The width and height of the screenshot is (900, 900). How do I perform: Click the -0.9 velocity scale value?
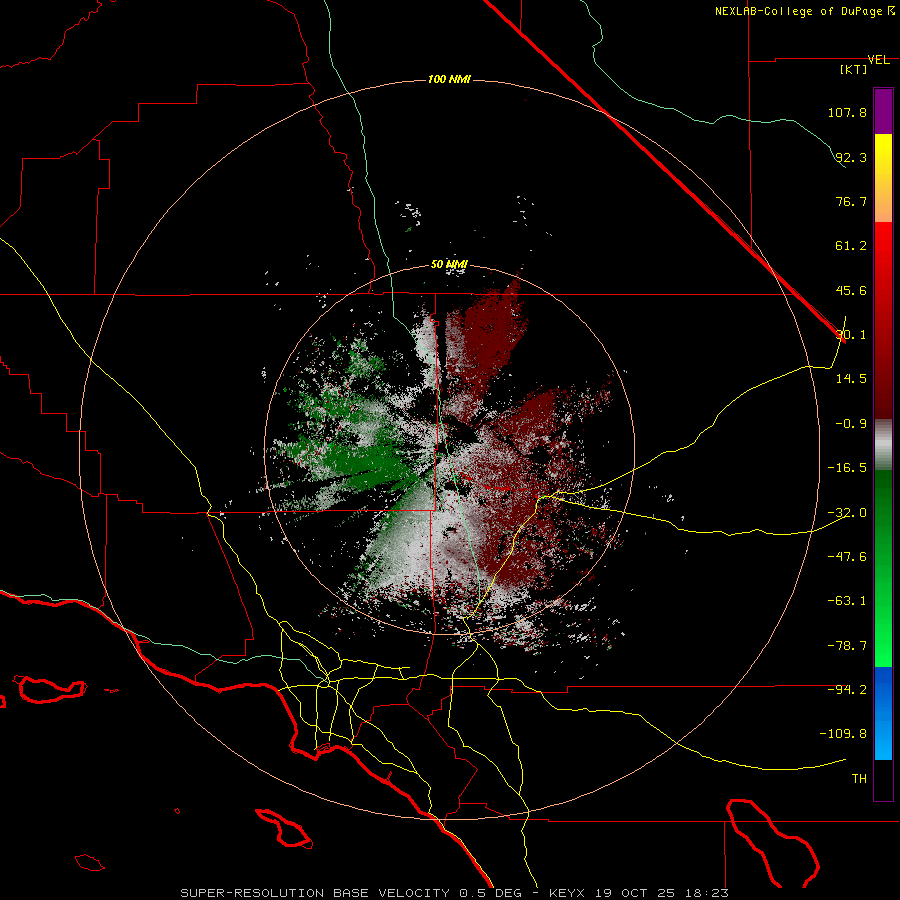(851, 424)
